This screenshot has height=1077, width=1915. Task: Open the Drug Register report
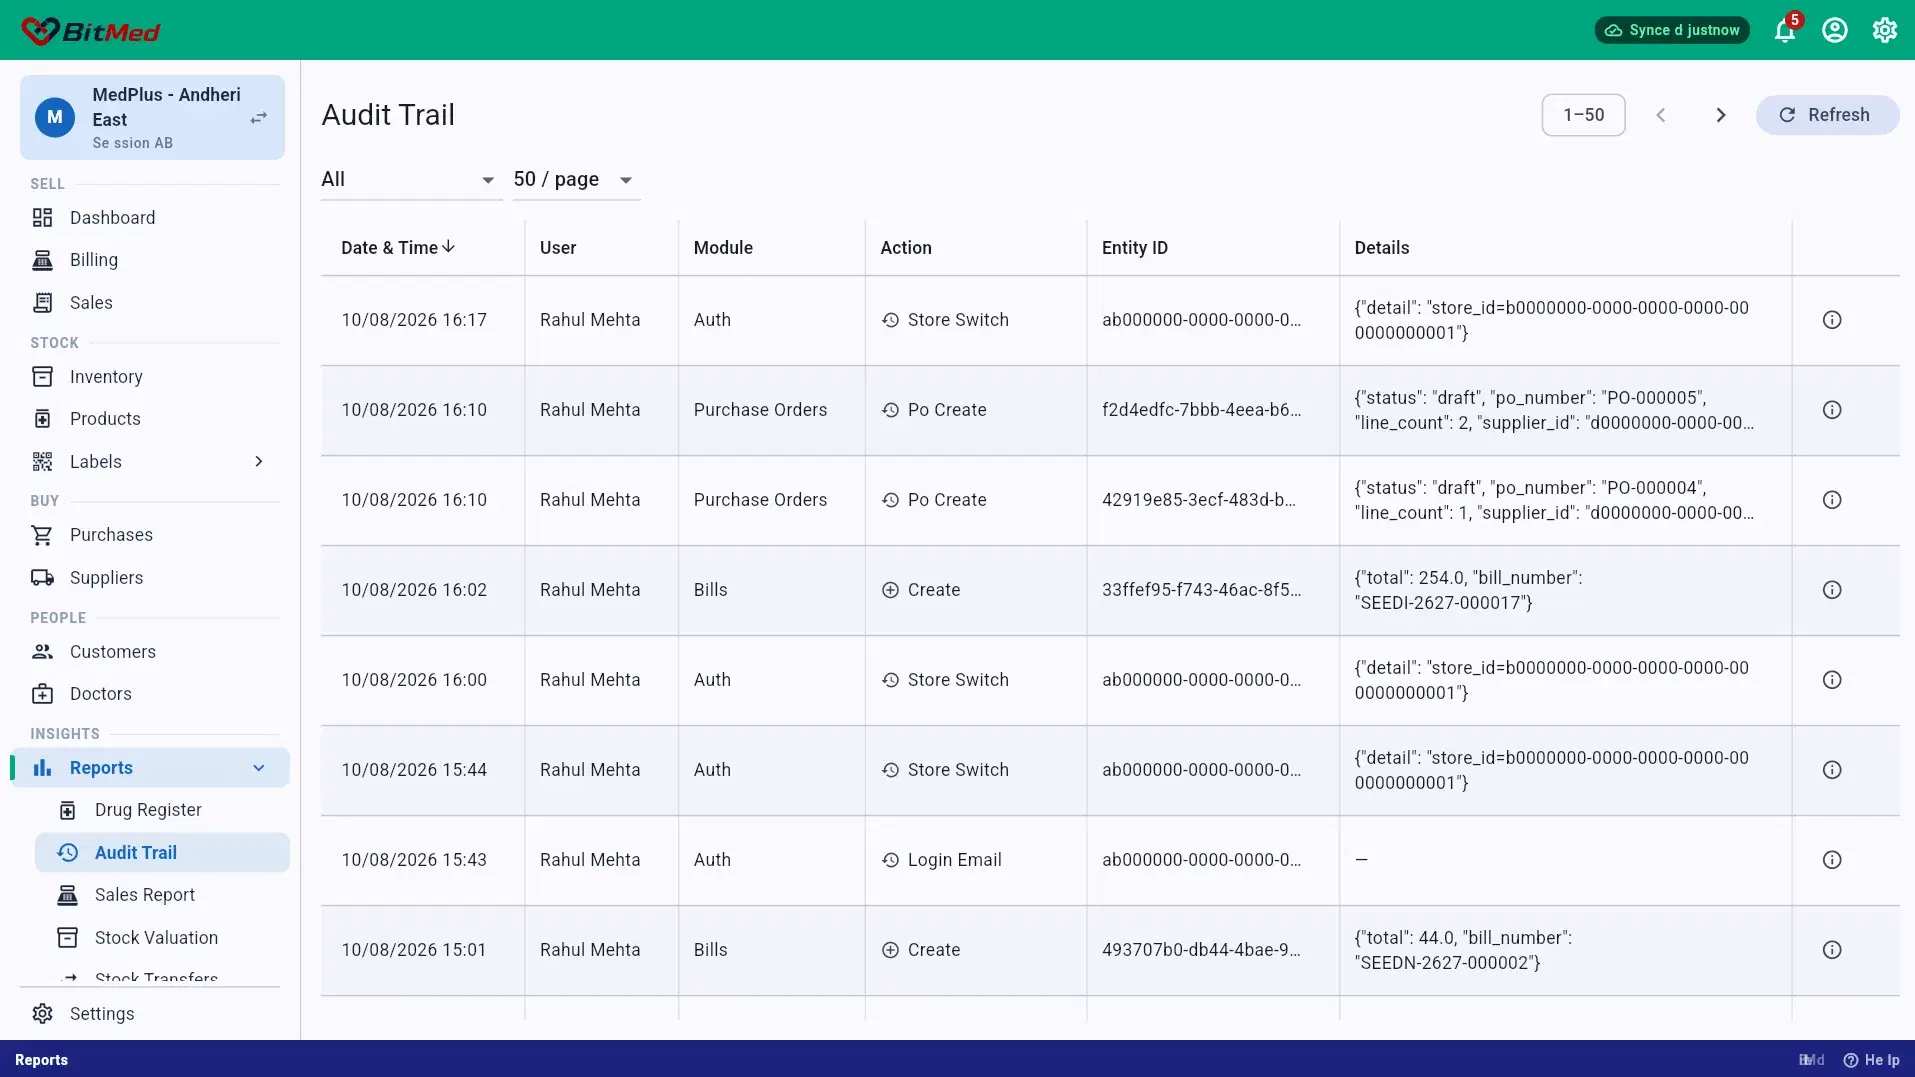pos(162,810)
